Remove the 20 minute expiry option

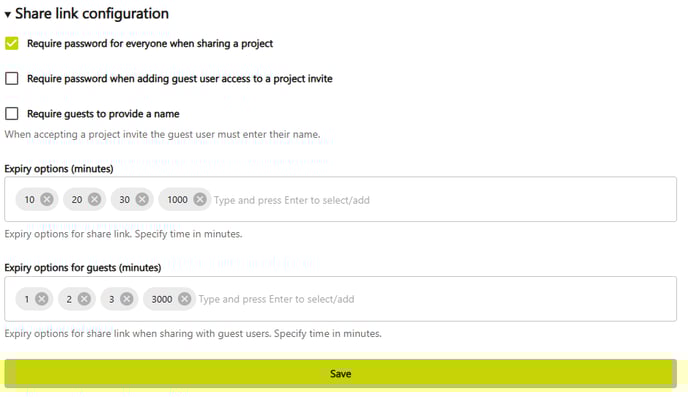tap(94, 200)
